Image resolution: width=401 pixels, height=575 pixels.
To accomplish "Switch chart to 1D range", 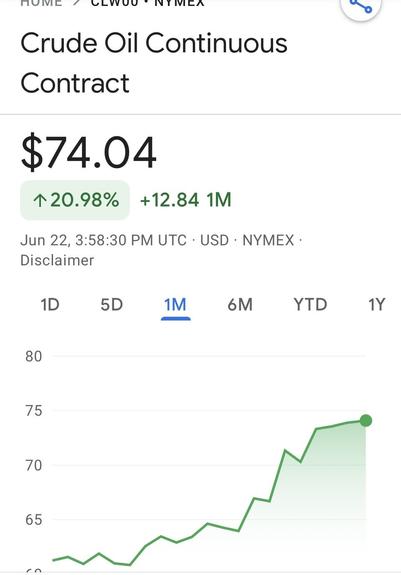I will [x=50, y=305].
